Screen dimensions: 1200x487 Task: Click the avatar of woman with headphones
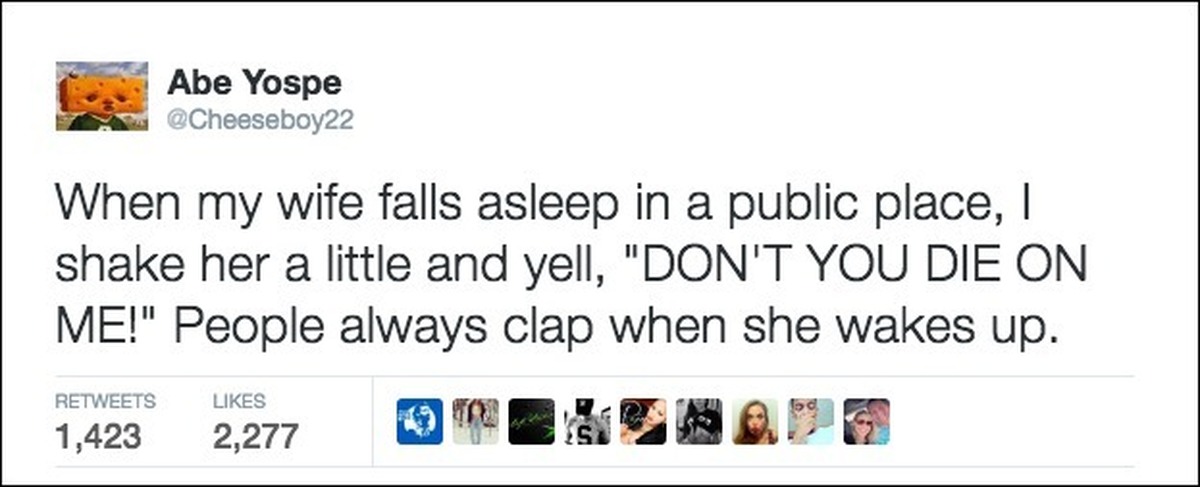click(x=643, y=421)
